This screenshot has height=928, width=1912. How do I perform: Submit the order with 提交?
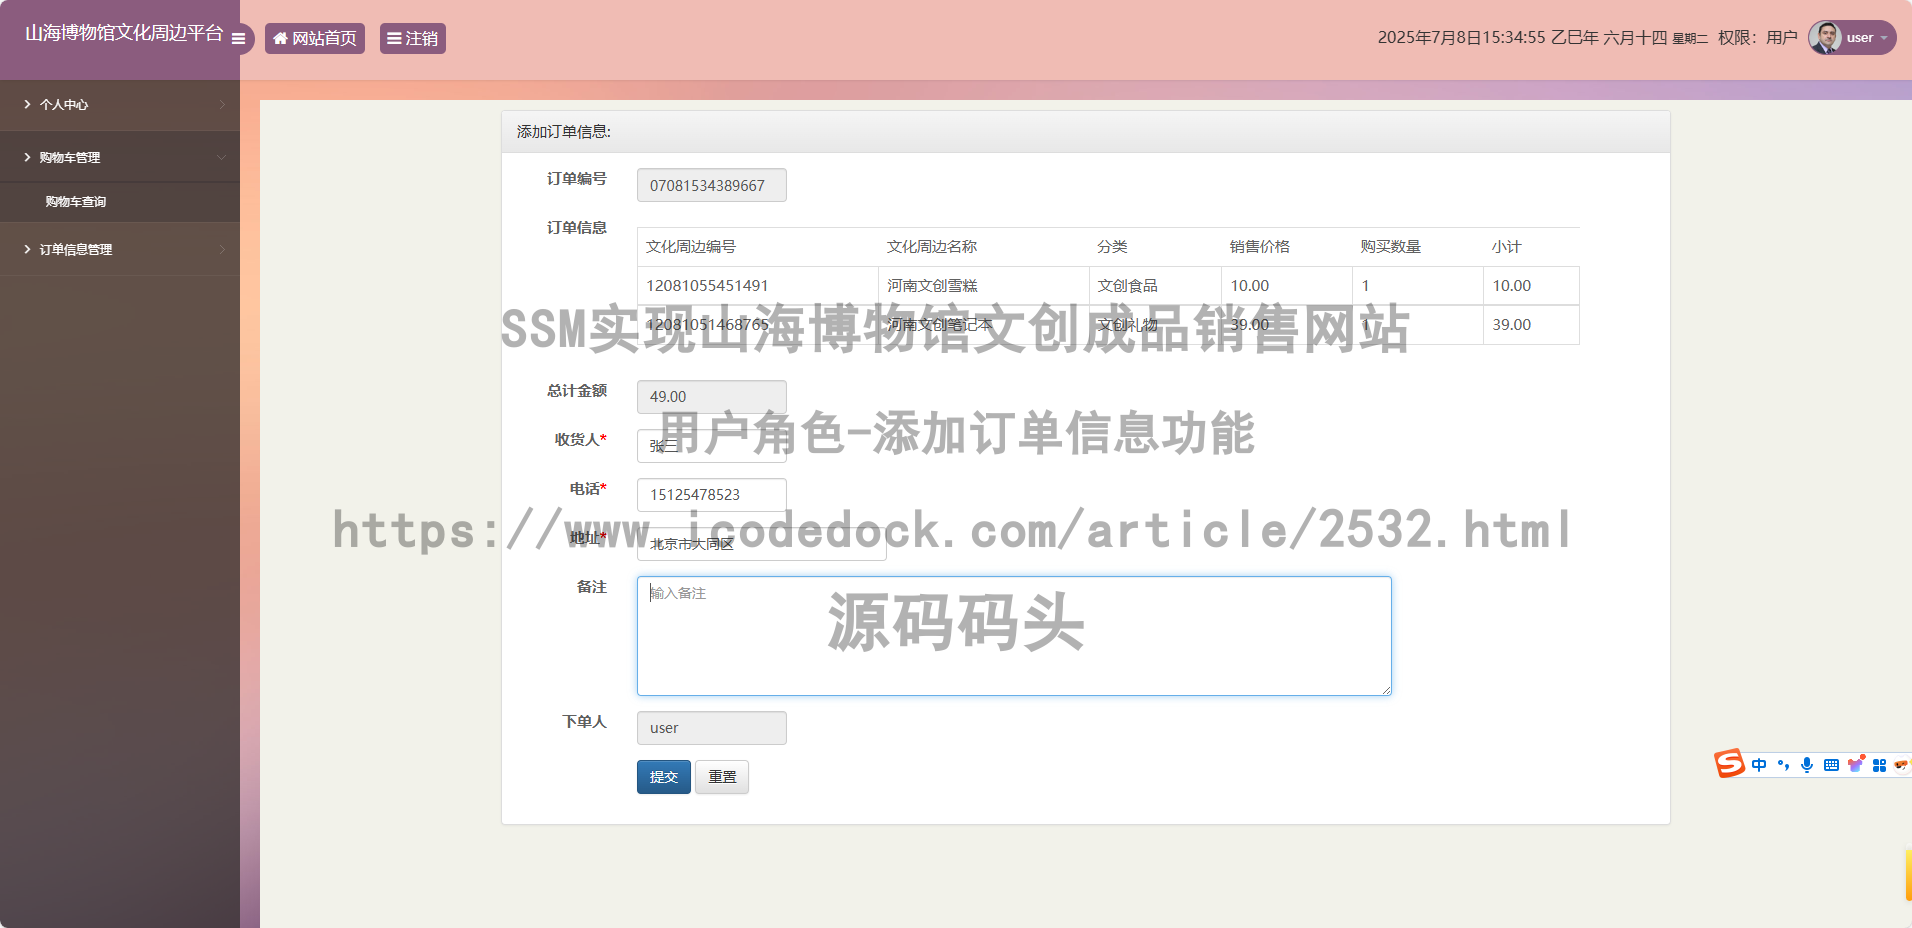(664, 777)
